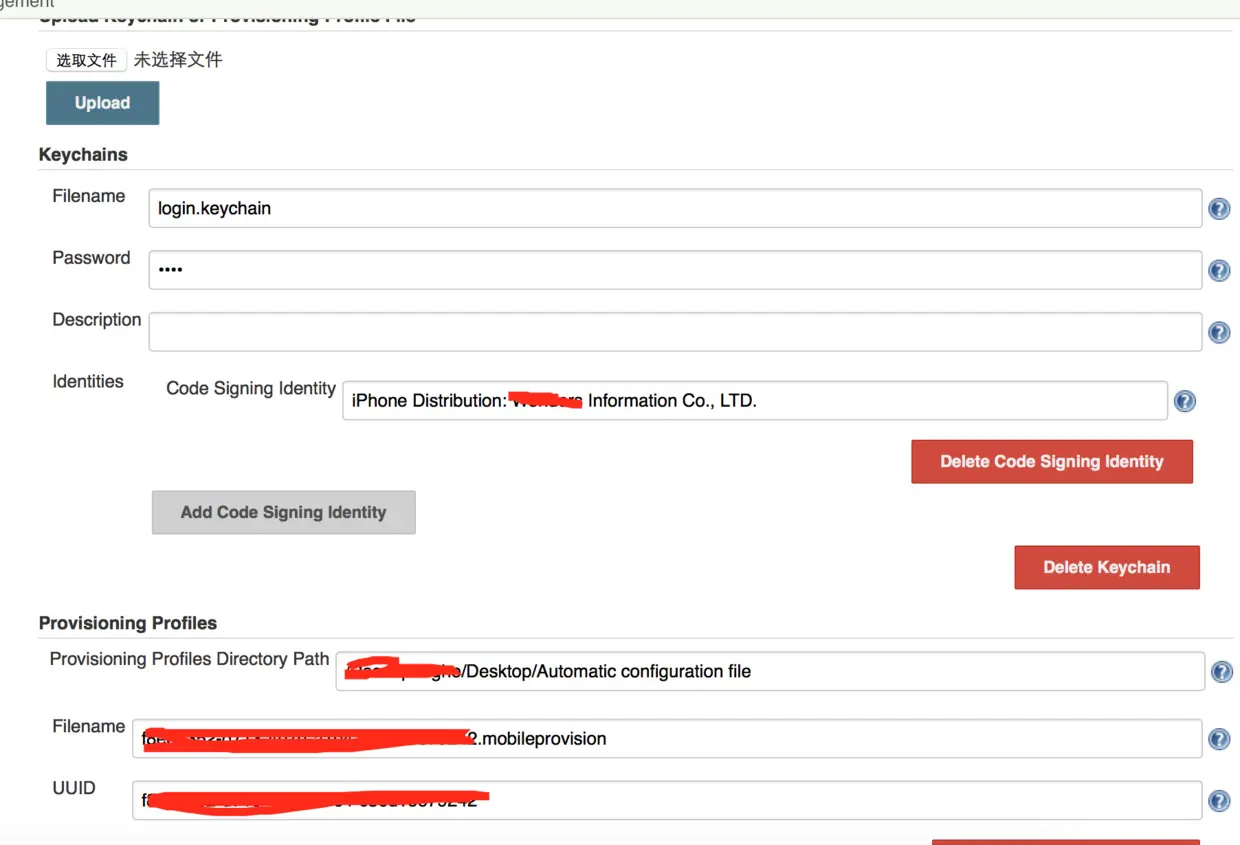This screenshot has width=1240, height=845.
Task: Delete the login keychain
Action: pos(1107,567)
